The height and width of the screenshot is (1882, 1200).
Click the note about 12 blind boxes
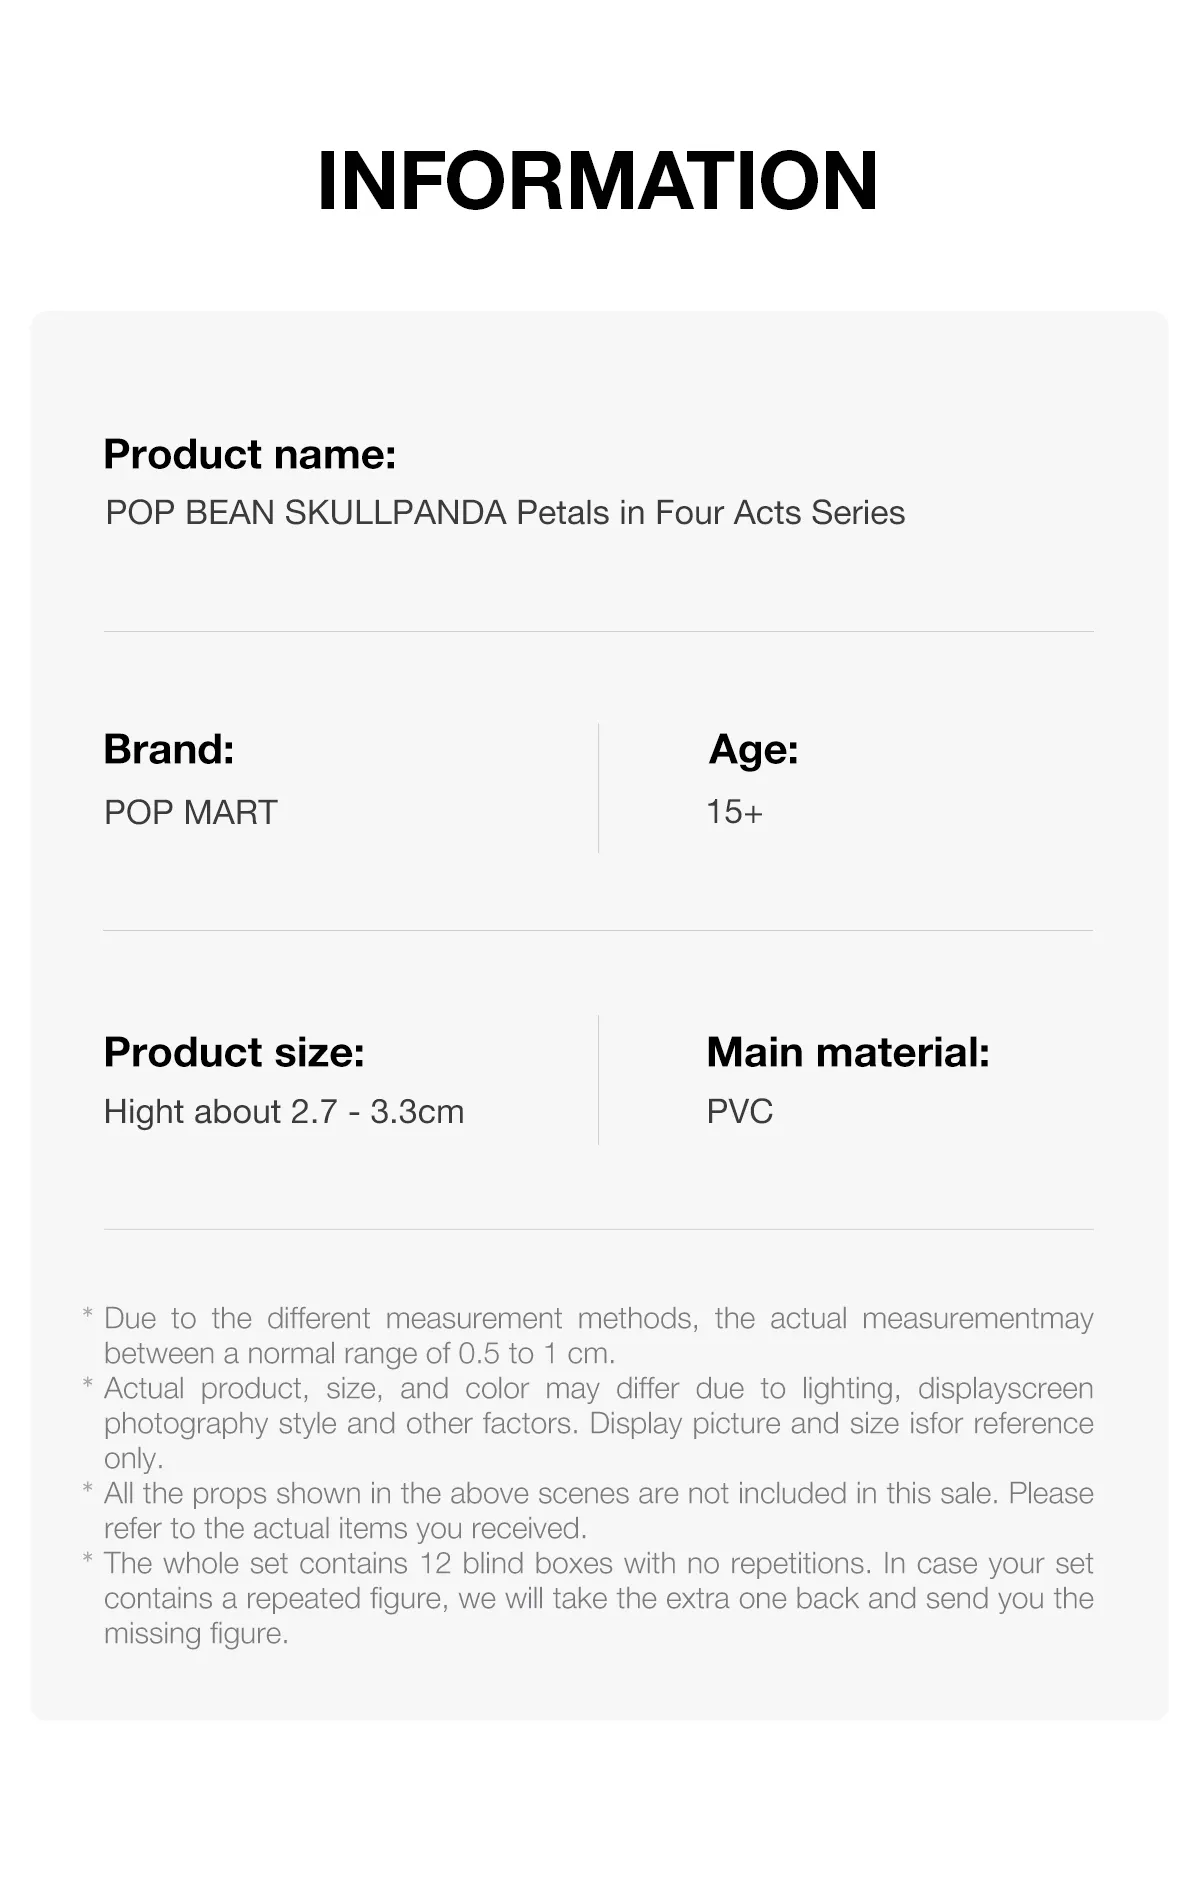598,1598
